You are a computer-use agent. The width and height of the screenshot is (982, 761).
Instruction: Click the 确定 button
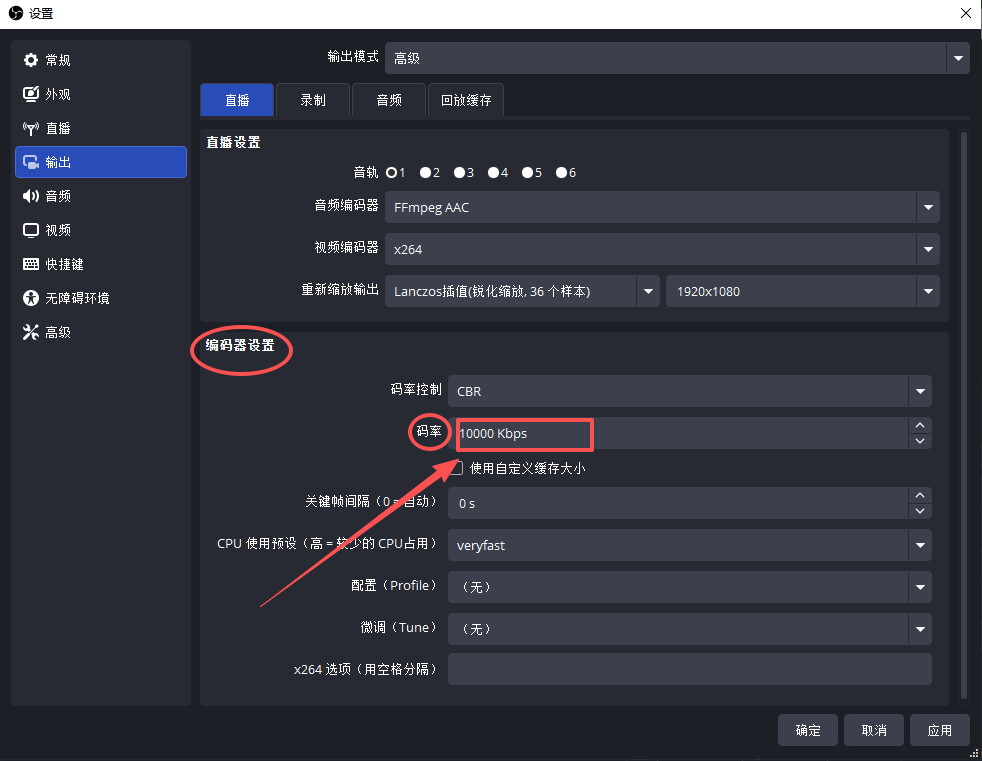tap(808, 730)
